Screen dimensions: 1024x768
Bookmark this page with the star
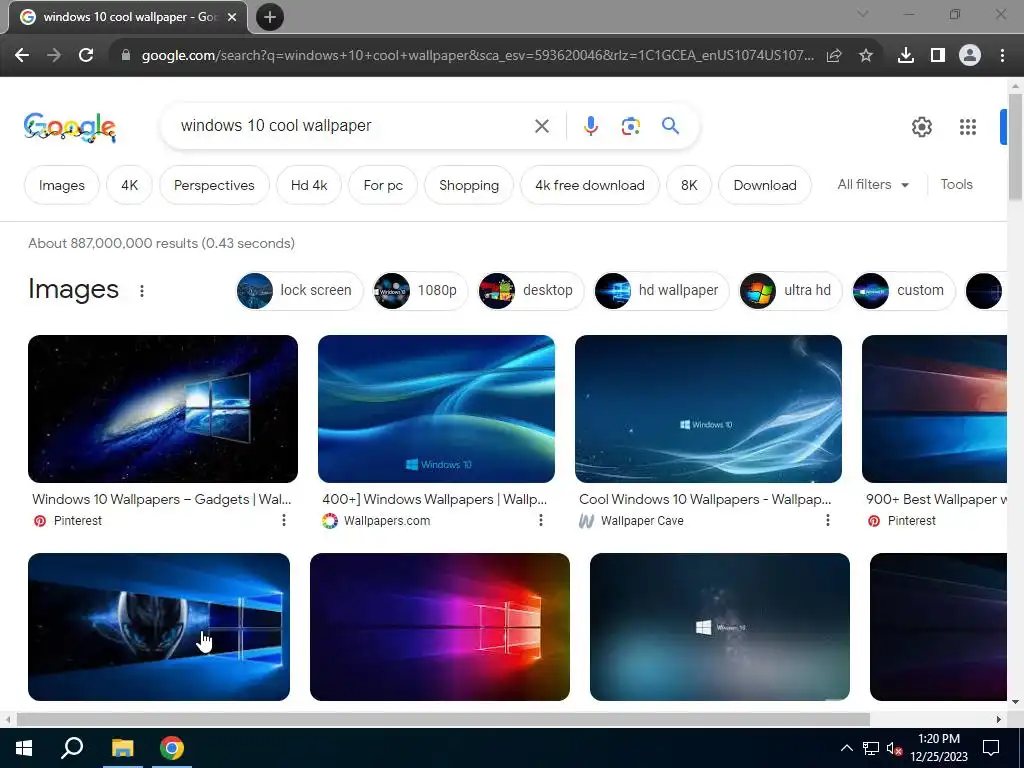point(866,56)
